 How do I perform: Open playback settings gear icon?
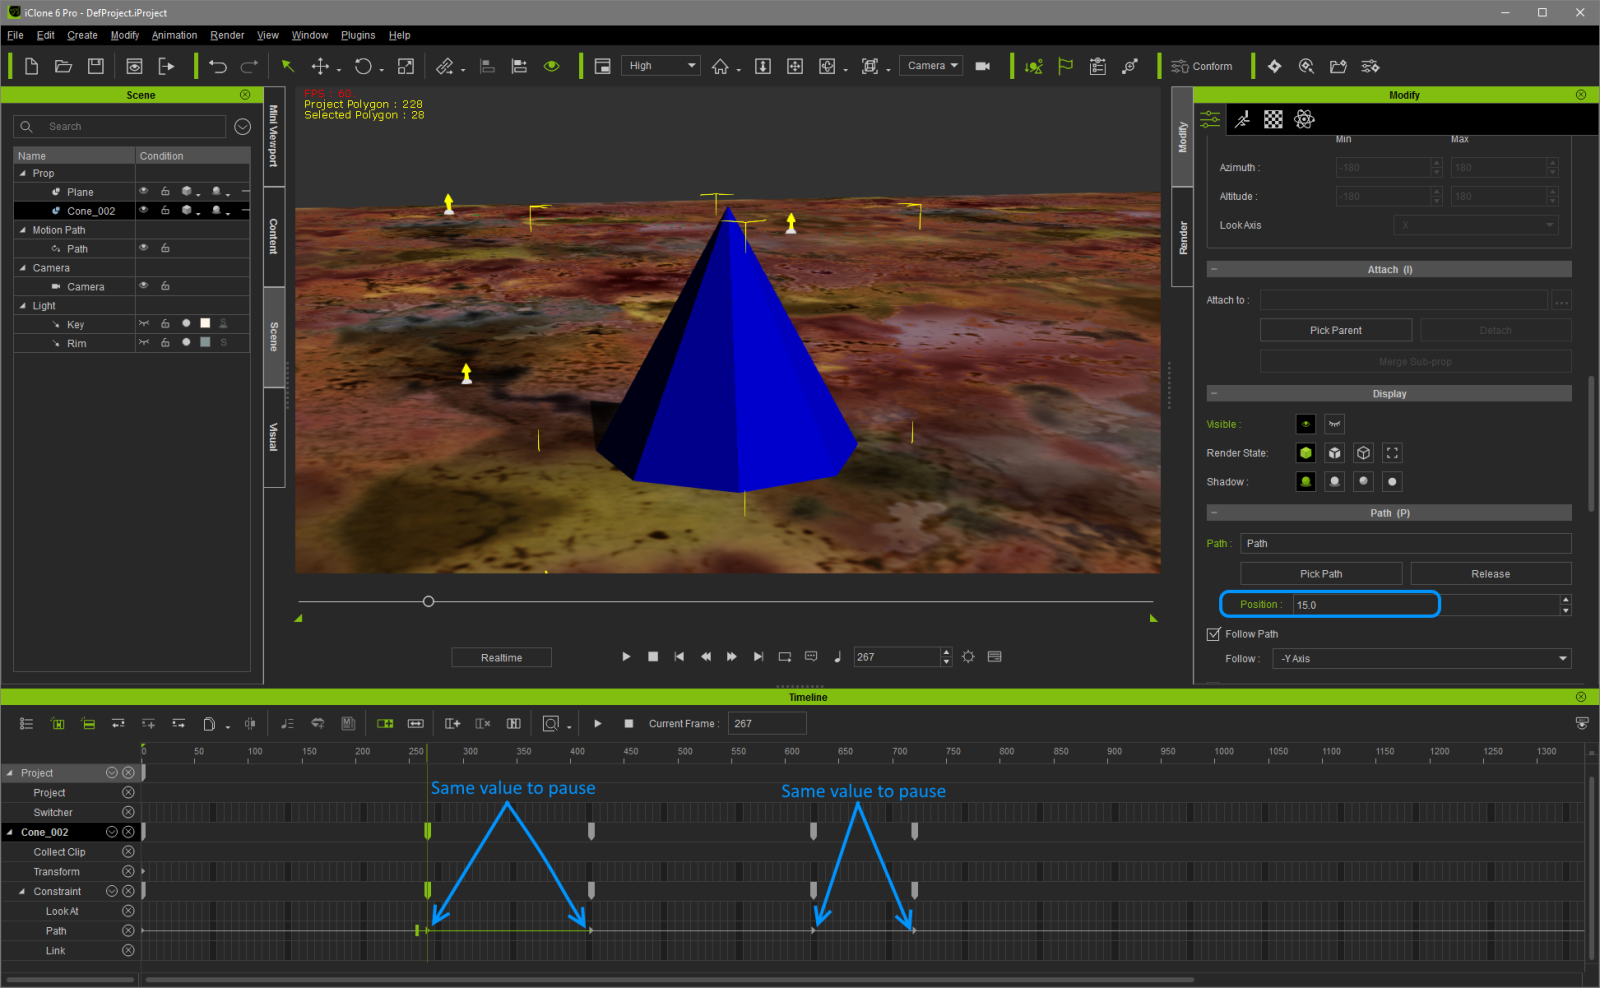968,657
